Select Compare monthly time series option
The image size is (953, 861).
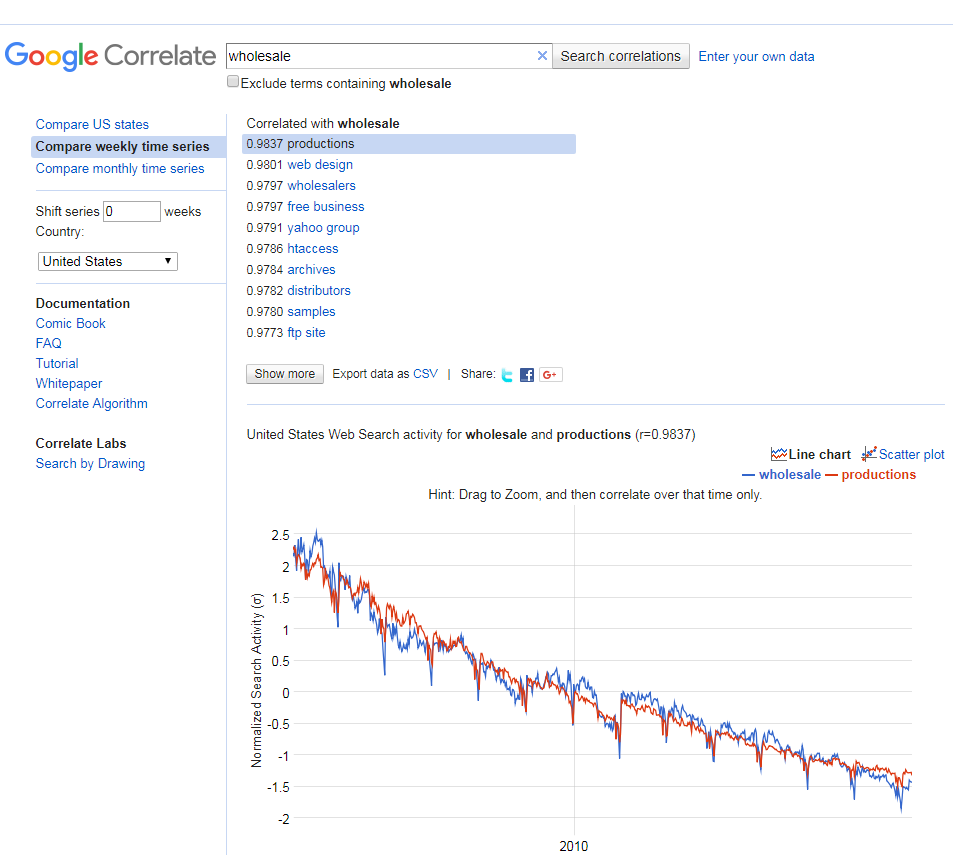click(120, 168)
